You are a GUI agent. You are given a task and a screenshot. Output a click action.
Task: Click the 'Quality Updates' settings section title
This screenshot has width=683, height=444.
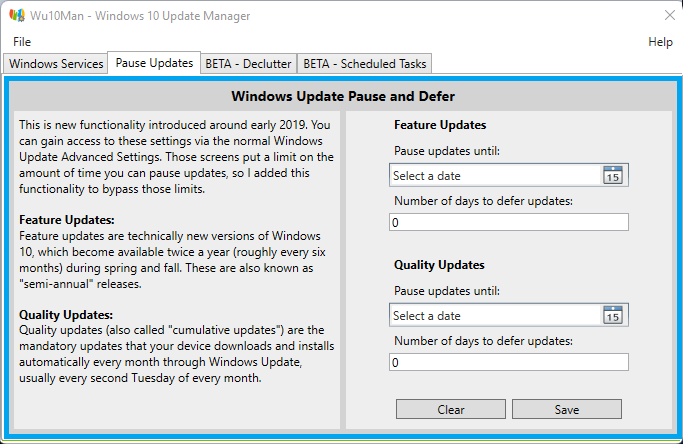point(439,265)
